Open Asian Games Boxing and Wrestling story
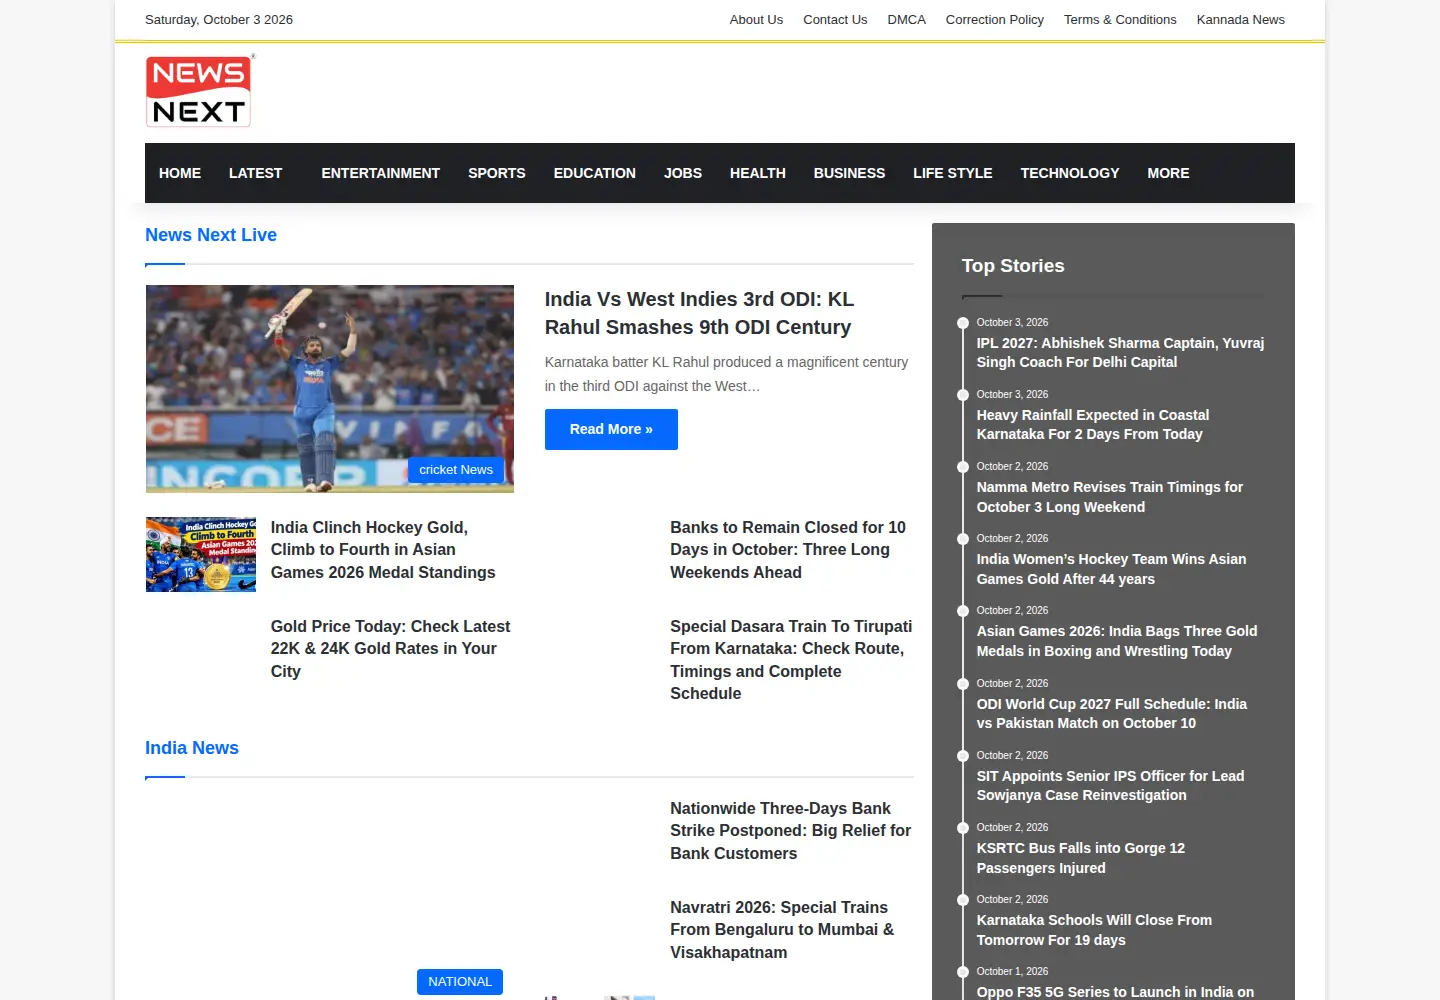 [x=1117, y=641]
